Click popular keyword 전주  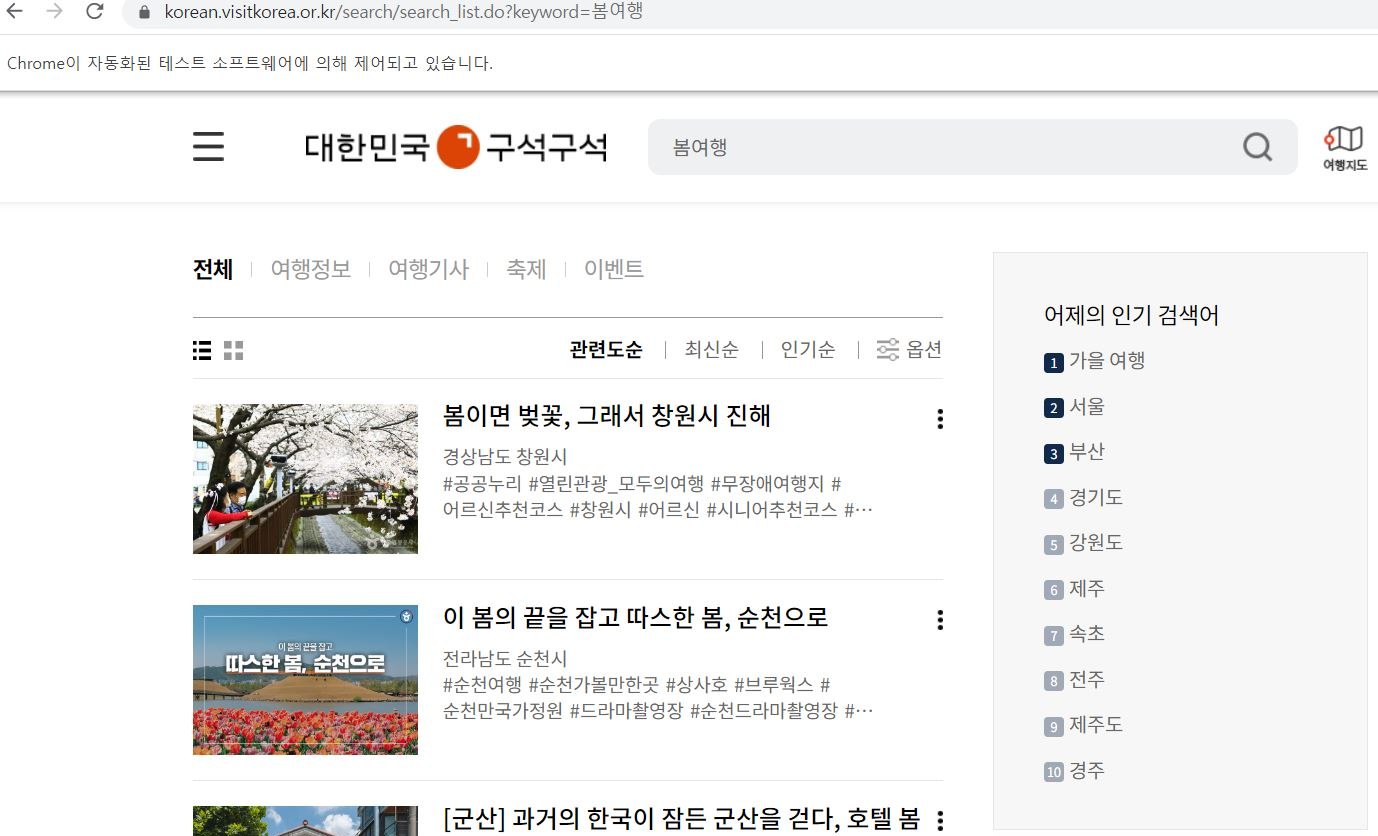(x=1087, y=680)
